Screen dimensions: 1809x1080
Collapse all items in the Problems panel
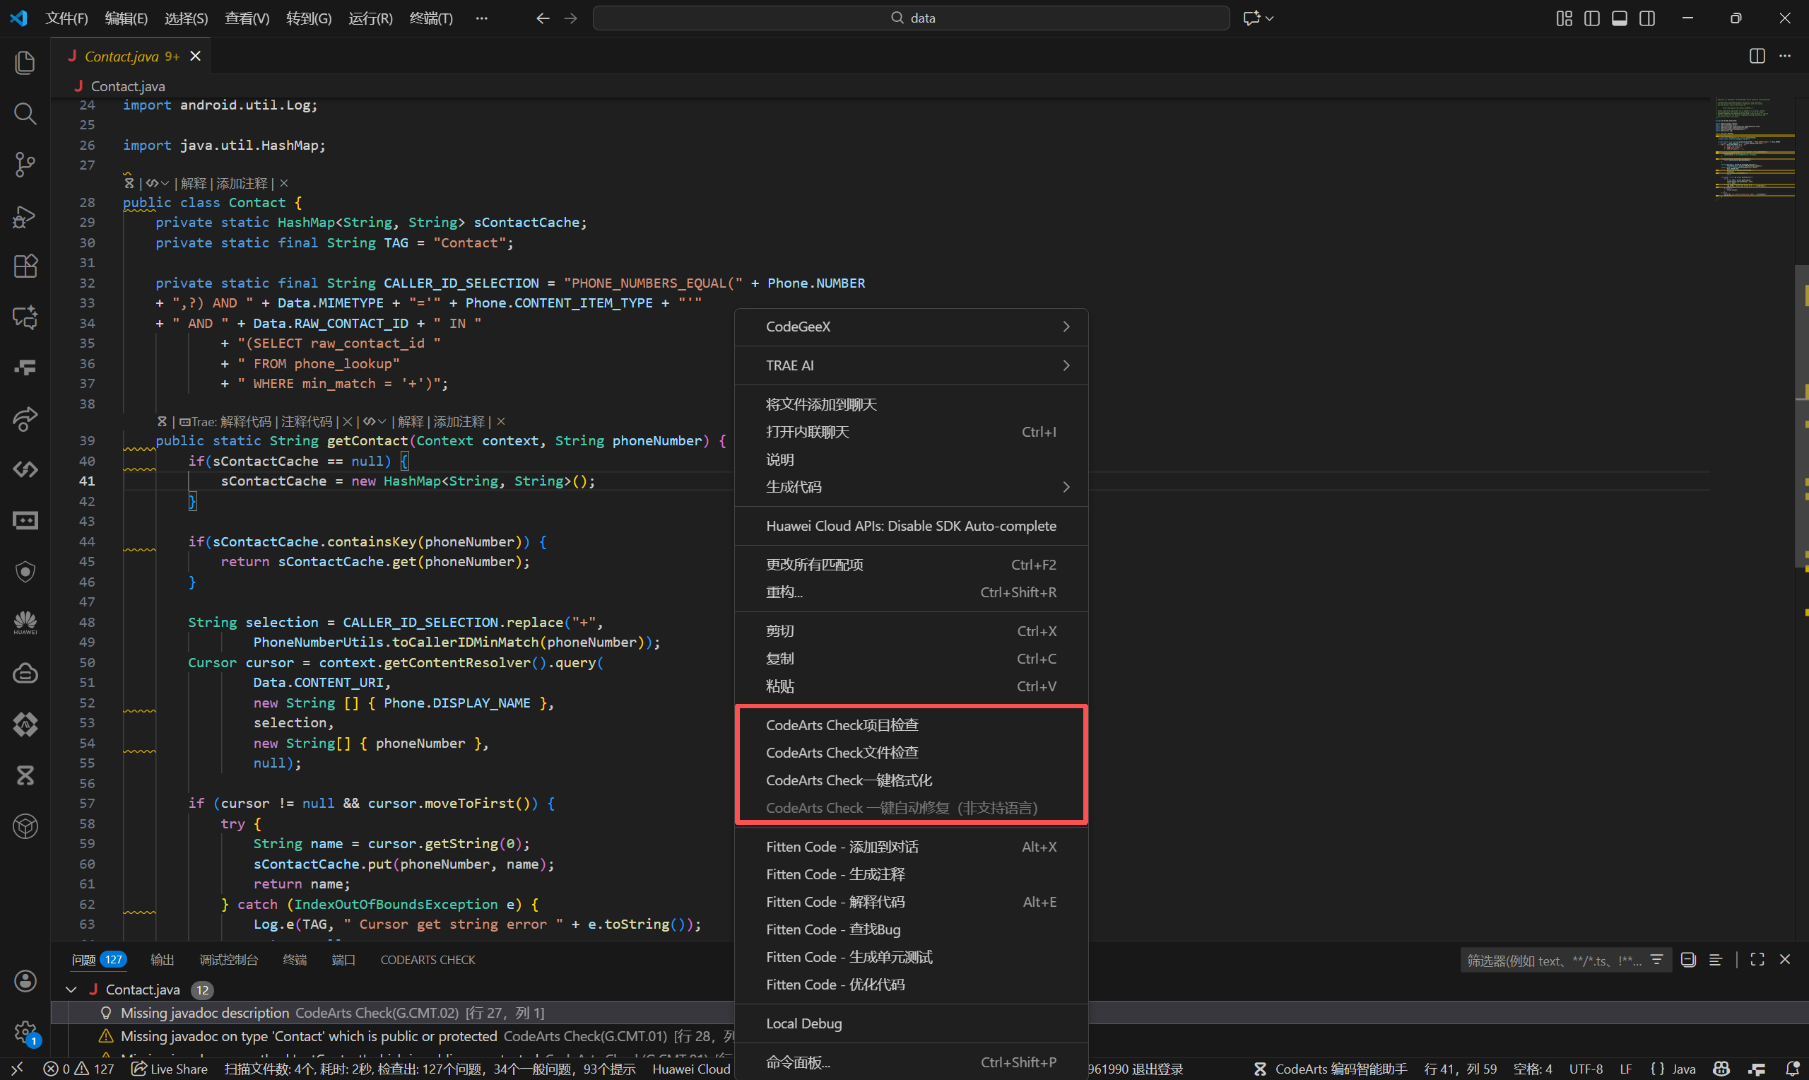pos(1688,960)
